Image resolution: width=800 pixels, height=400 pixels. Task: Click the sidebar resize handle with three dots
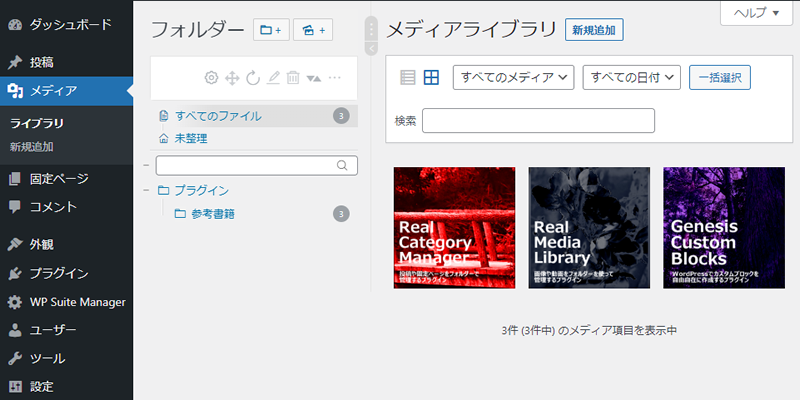pos(371,29)
